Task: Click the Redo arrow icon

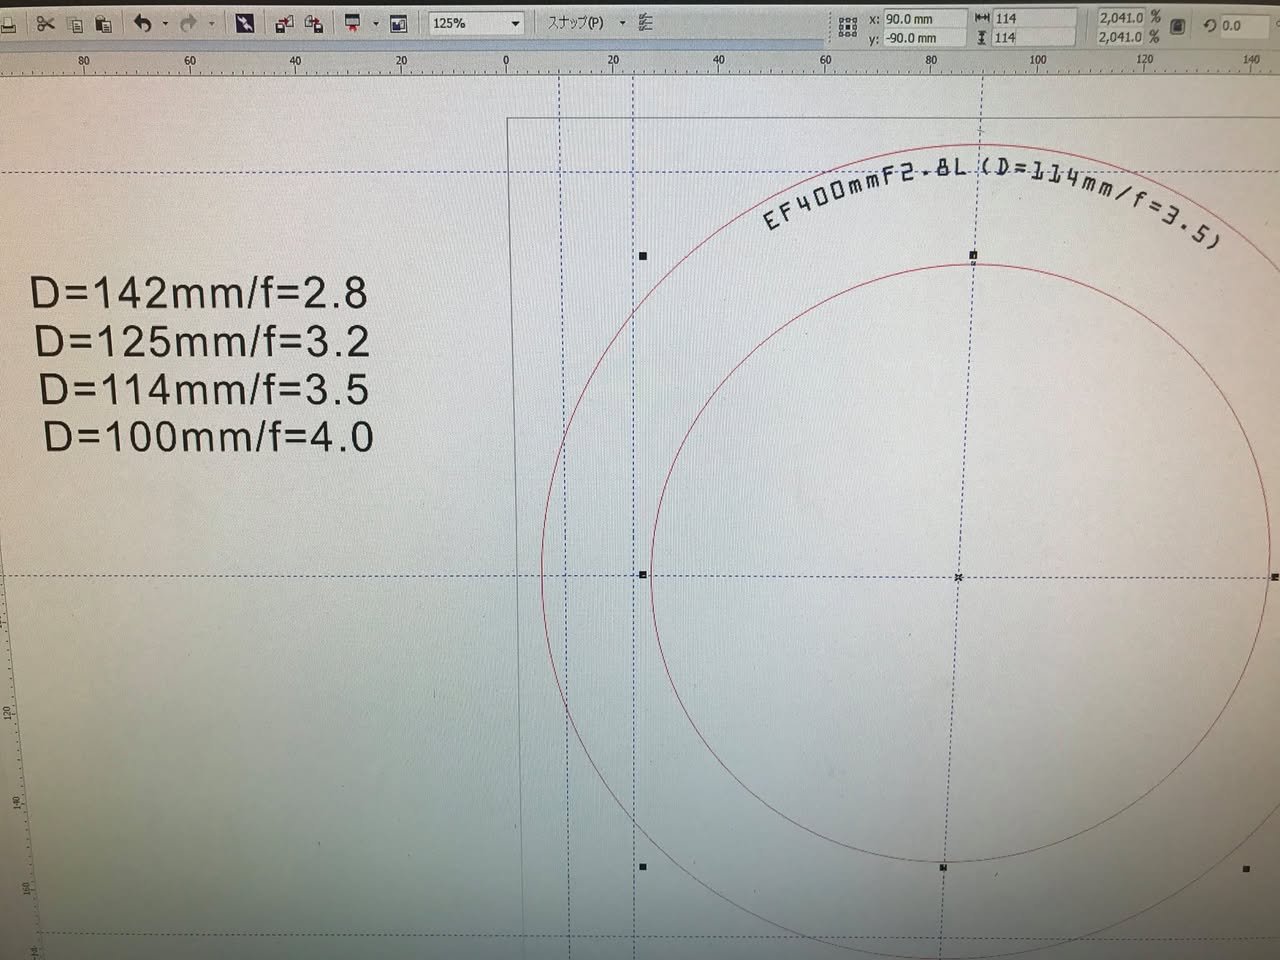Action: click(188, 23)
